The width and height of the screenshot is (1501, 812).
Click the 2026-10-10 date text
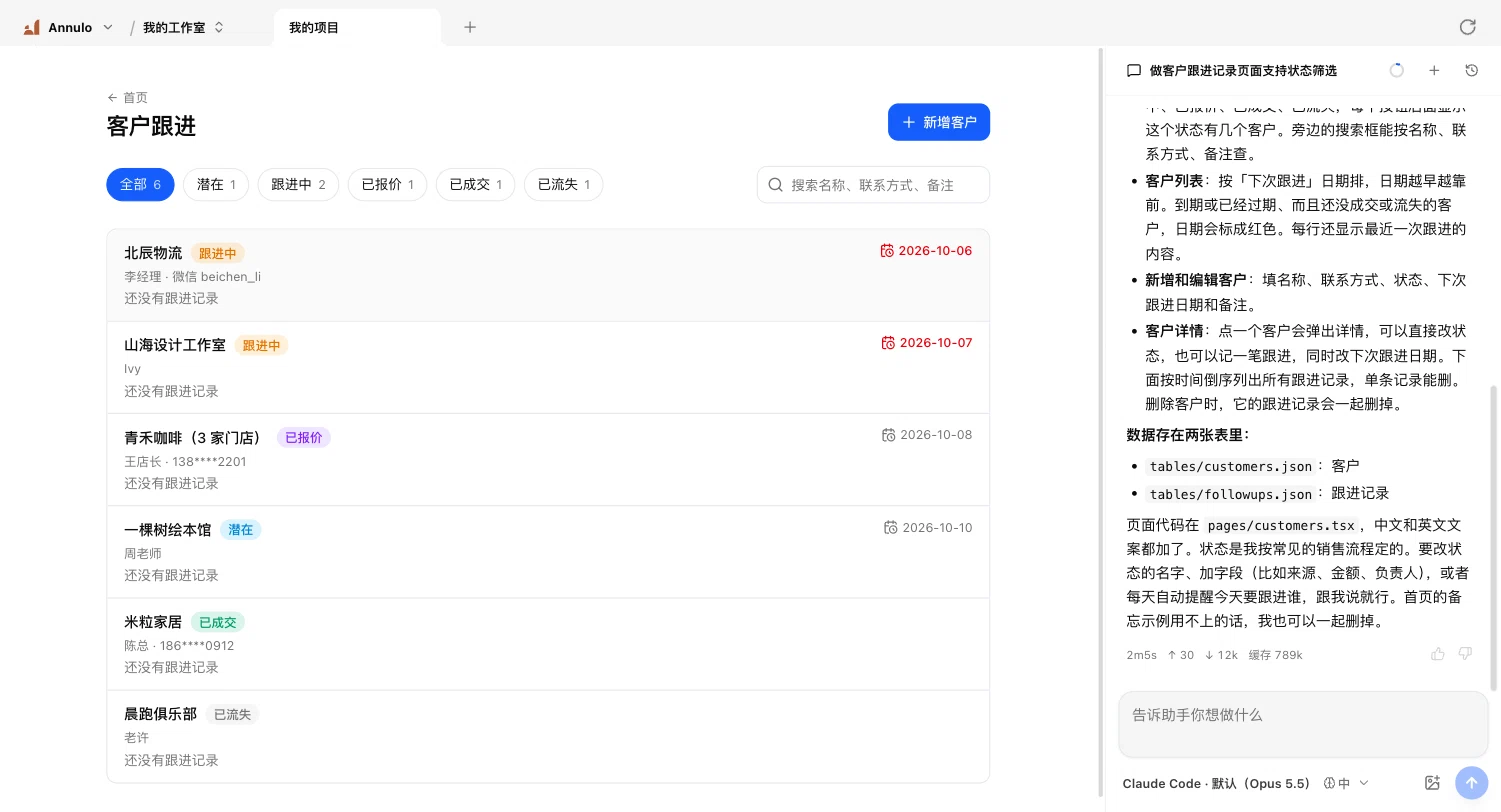937,527
